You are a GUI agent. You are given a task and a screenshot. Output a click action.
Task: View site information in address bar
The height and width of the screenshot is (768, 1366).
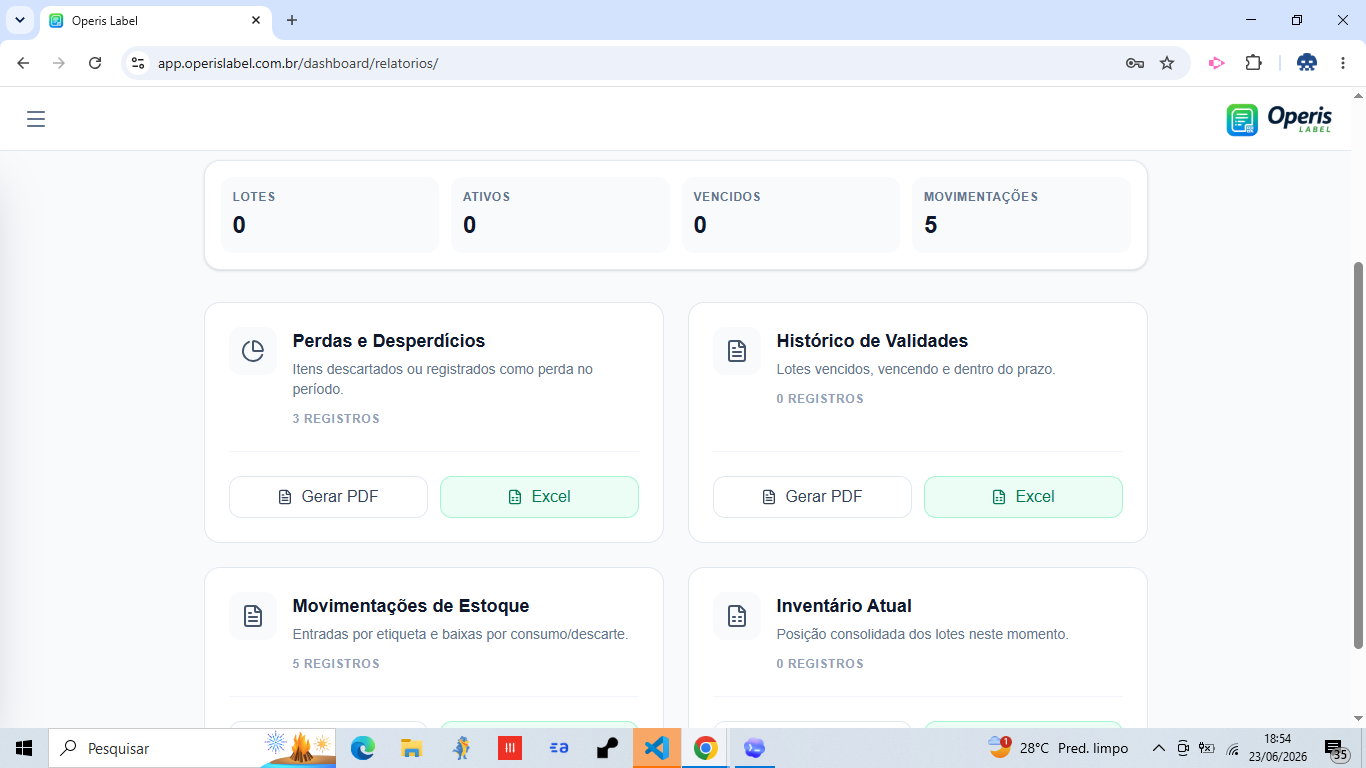click(x=138, y=63)
